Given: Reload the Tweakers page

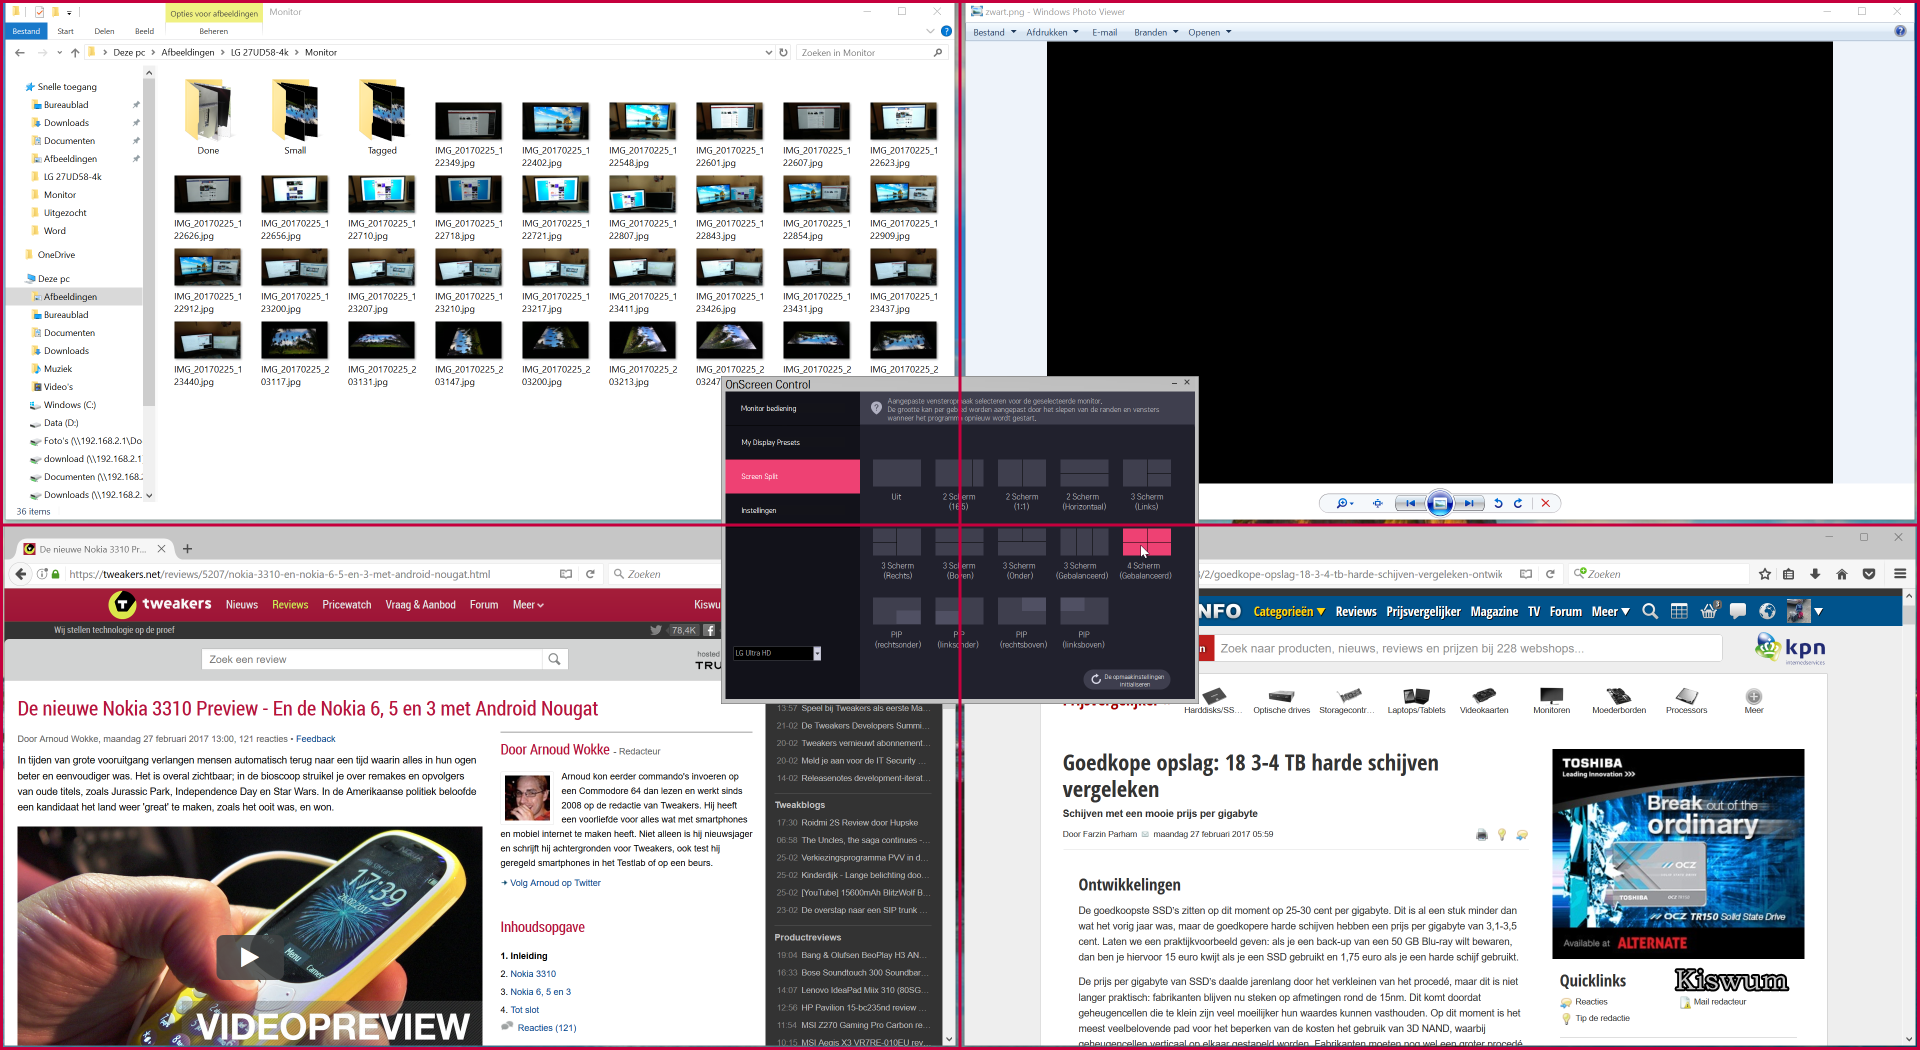Looking at the screenshot, I should click(x=590, y=574).
